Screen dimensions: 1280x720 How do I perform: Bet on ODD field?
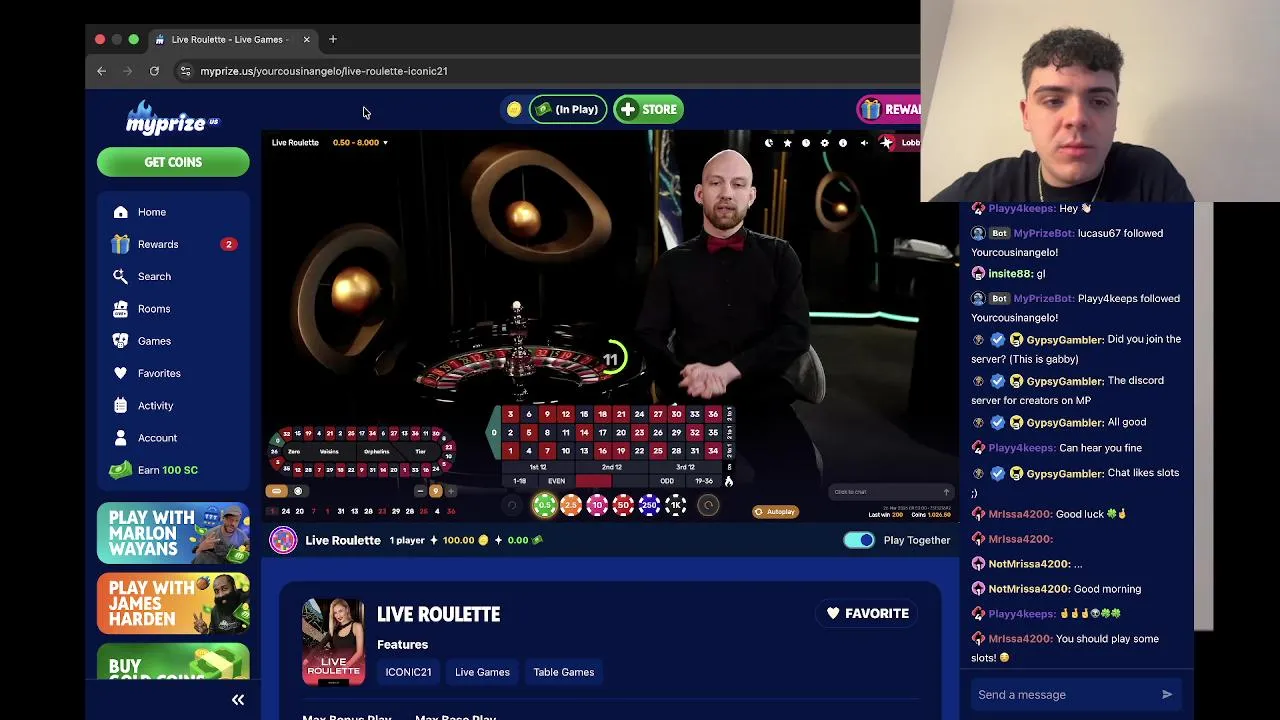point(667,481)
